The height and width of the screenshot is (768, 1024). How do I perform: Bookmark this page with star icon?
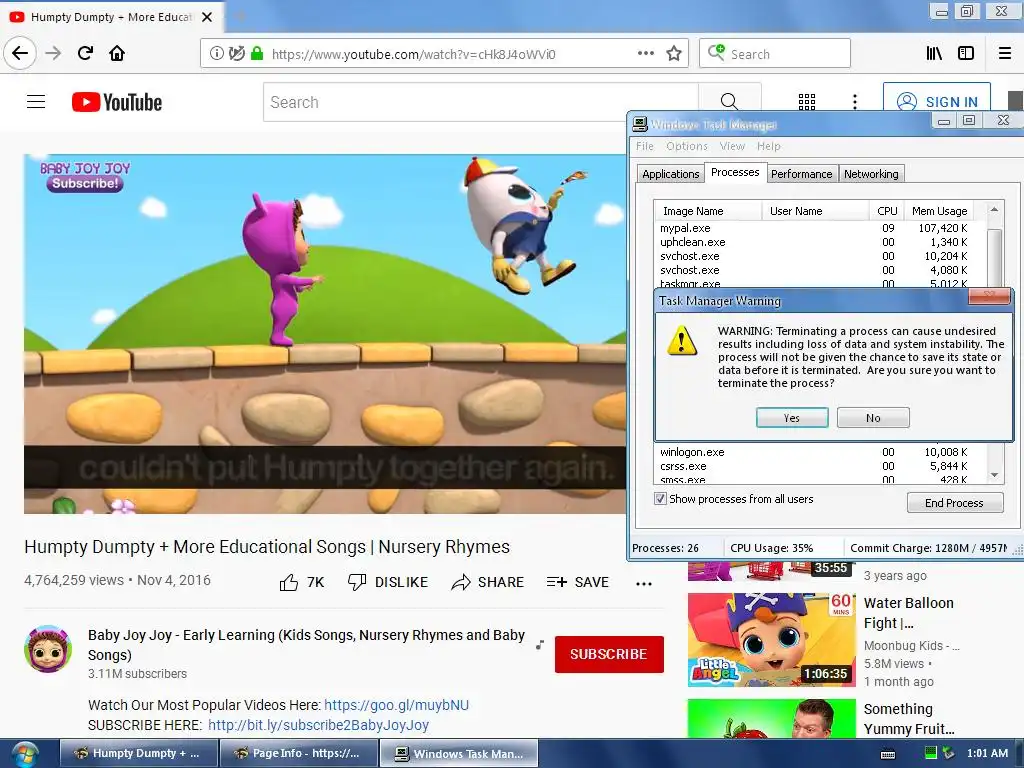[674, 54]
